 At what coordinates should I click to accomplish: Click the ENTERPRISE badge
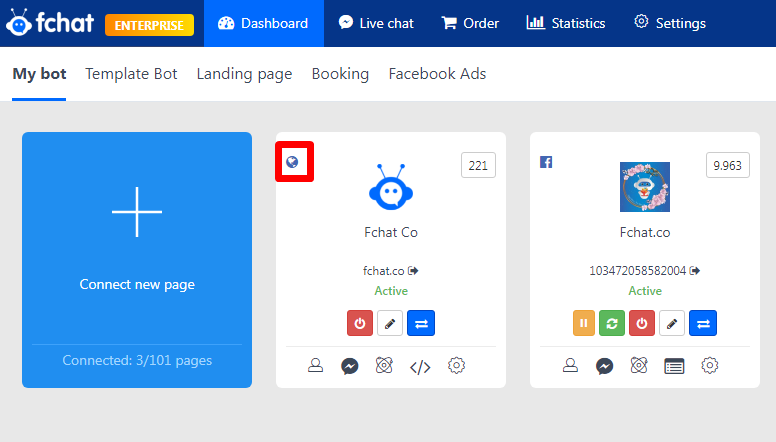149,25
